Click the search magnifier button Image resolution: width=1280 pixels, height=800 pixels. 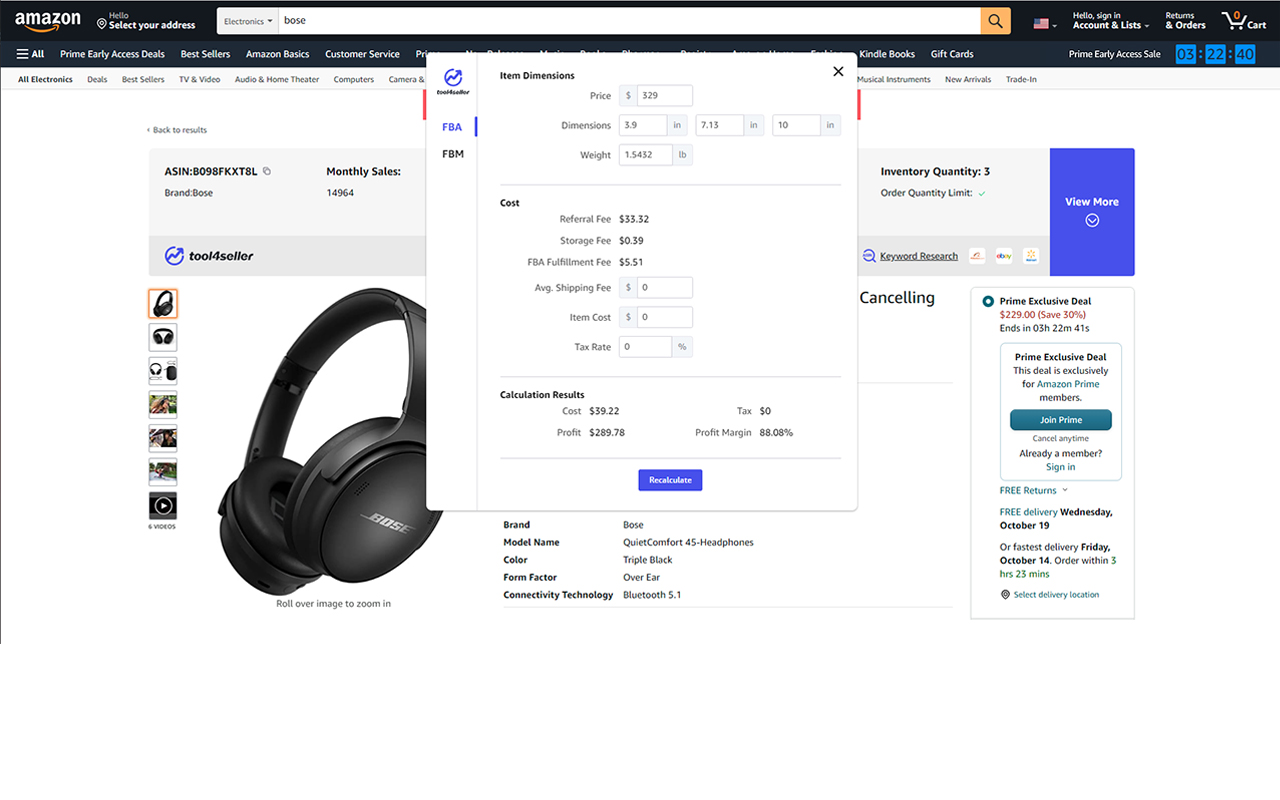coord(995,21)
